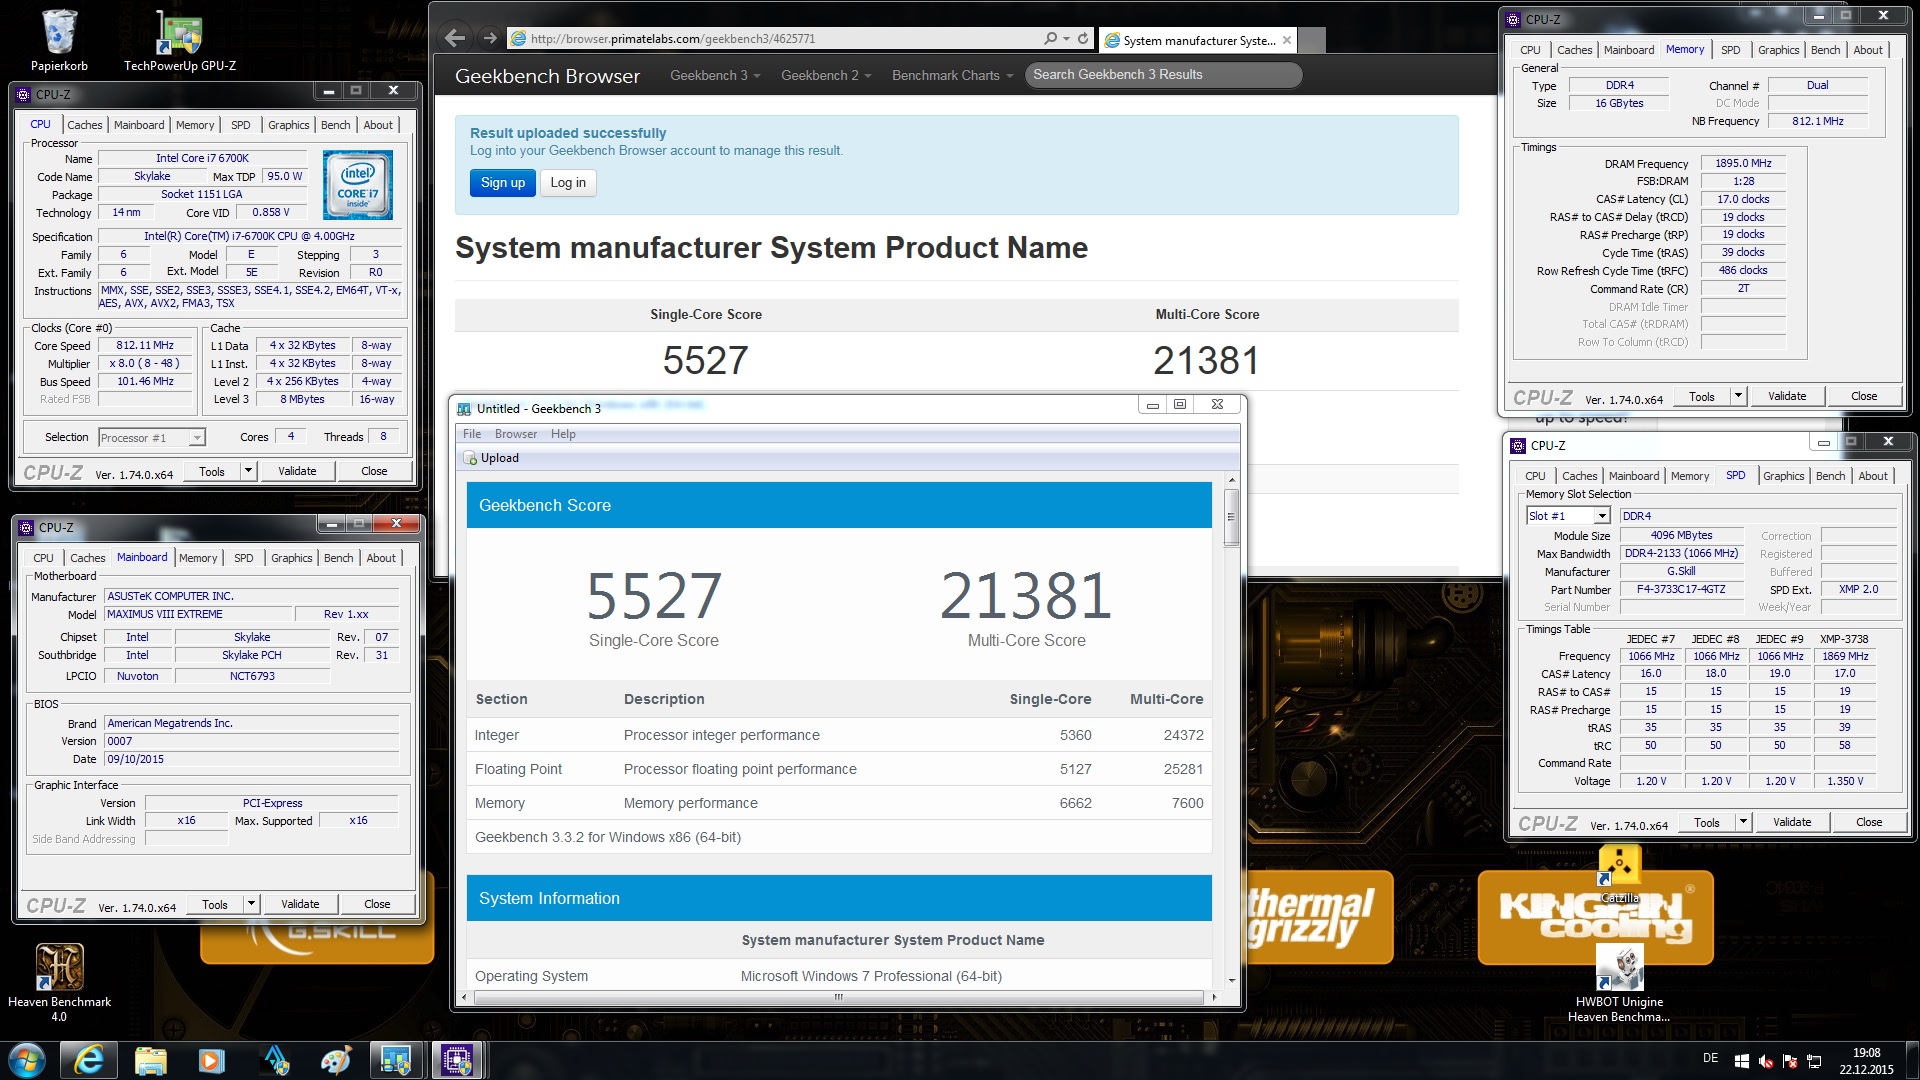The image size is (1920, 1080).
Task: Open the Heaven Benchmark 4.0 desktop icon
Action: 59,982
